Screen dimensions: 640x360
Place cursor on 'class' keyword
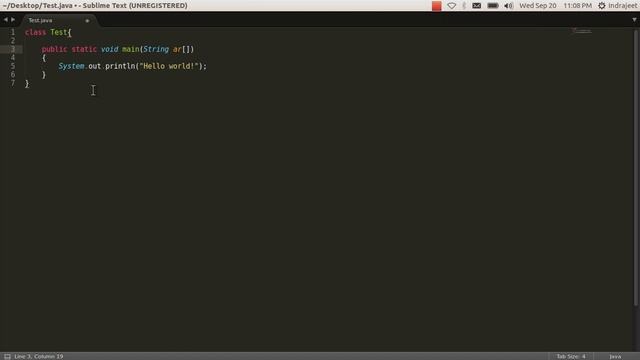tap(36, 32)
